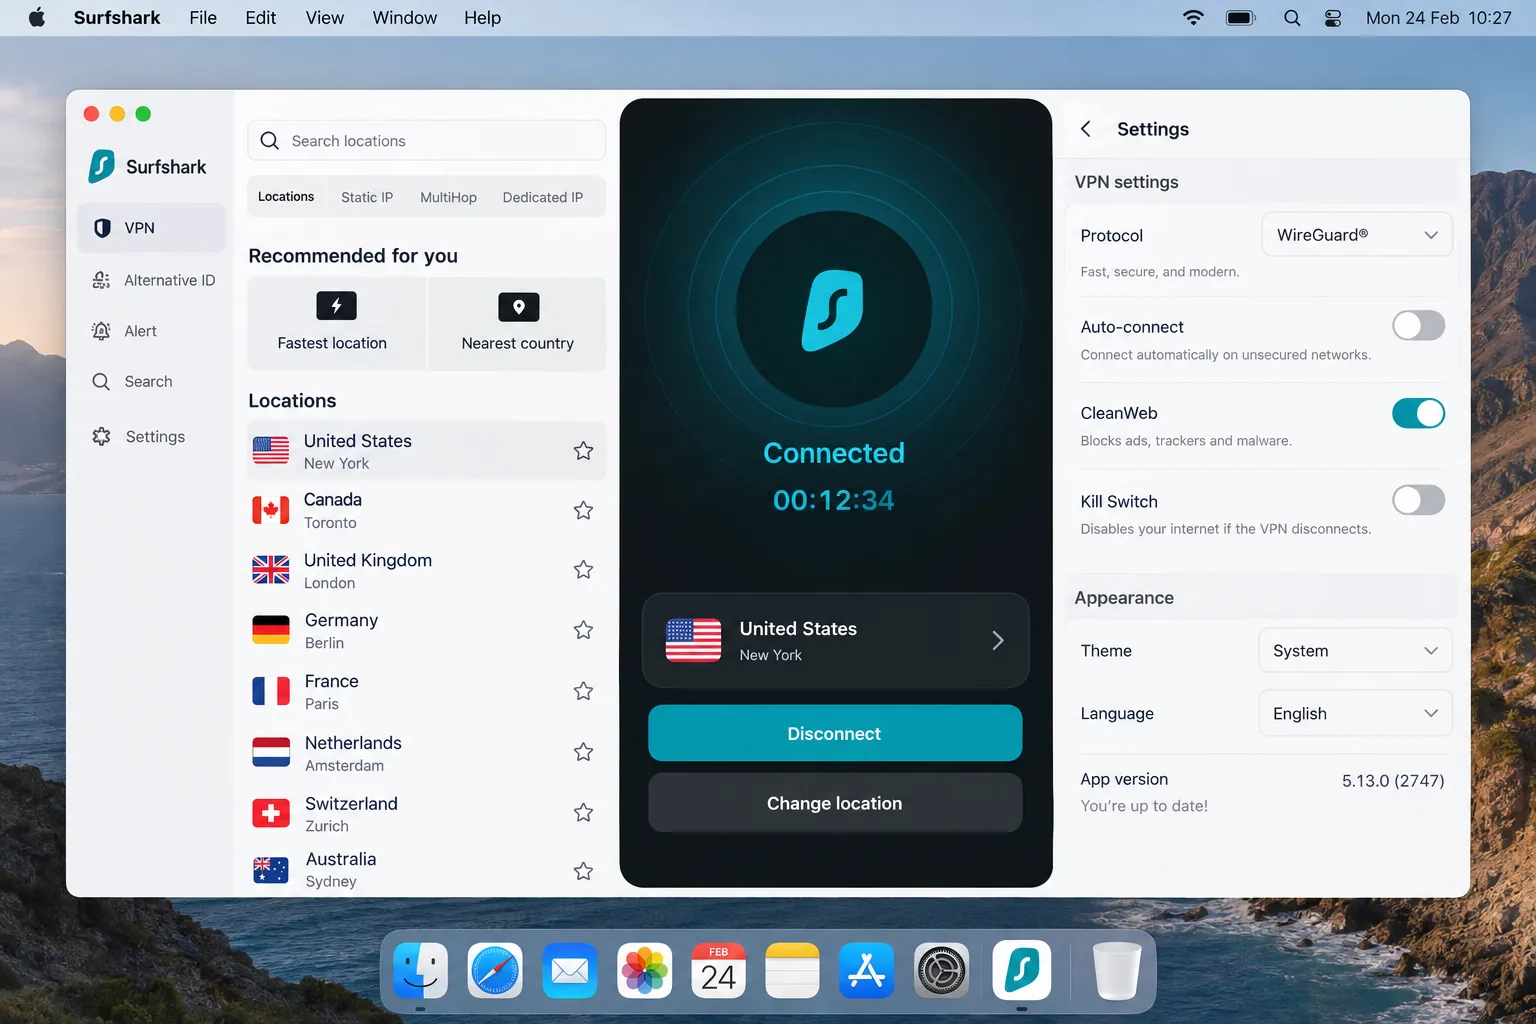The height and width of the screenshot is (1024, 1536).
Task: Open Safari from the Dock
Action: pos(495,970)
